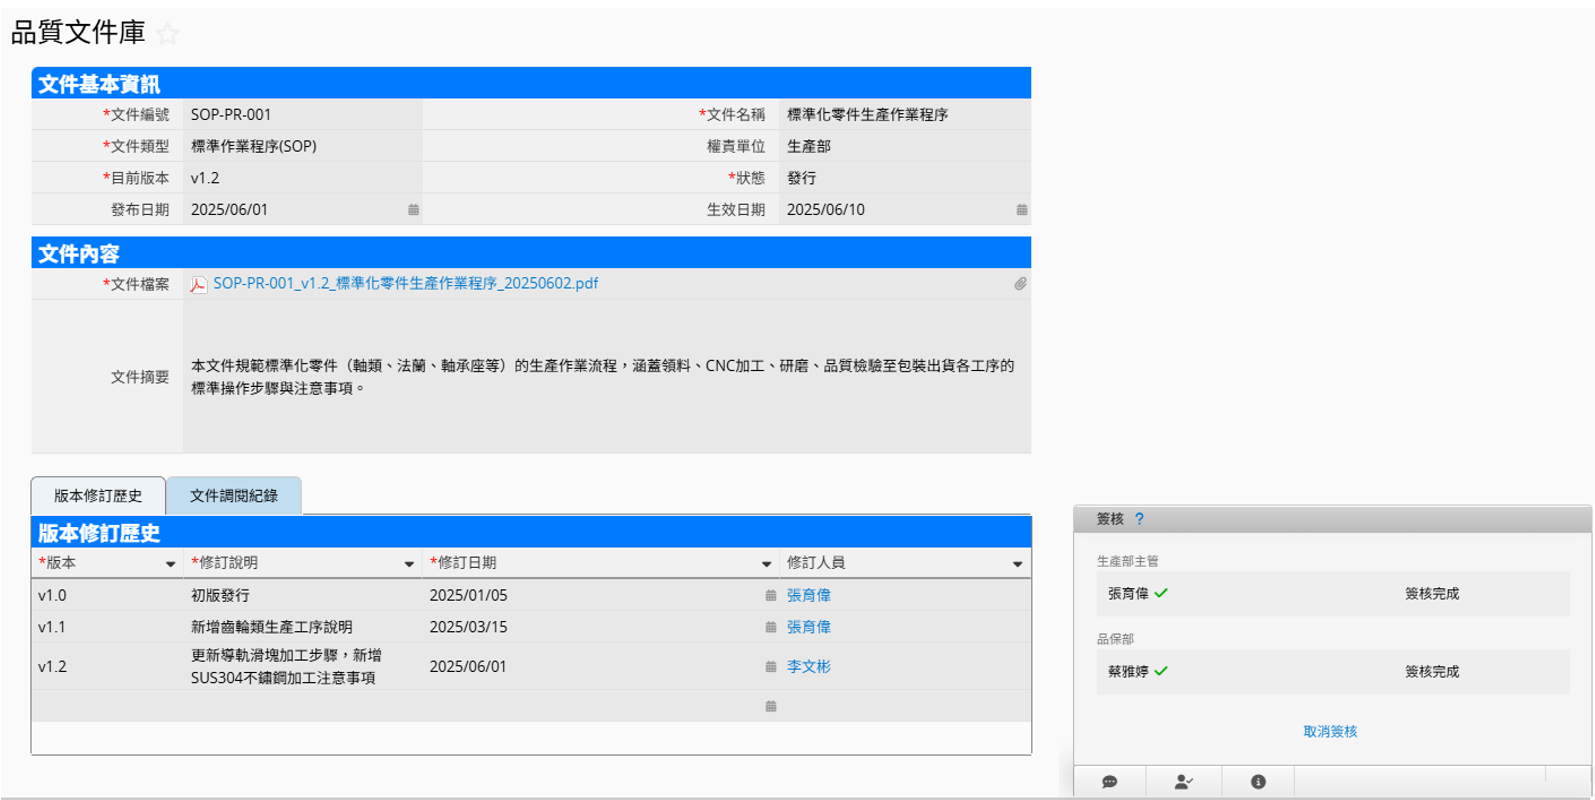Click the 生產部主管 stage label
This screenshot has width=1595, height=800.
click(1127, 561)
